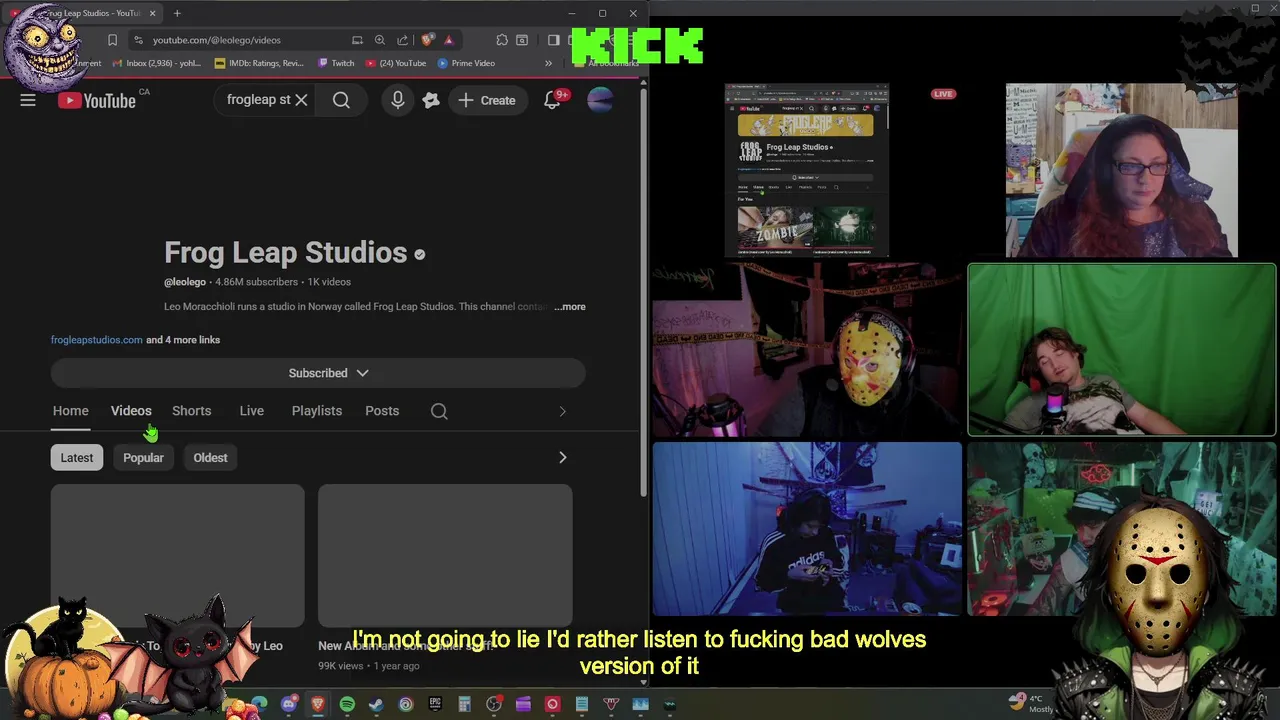Viewport: 1280px width, 720px height.
Task: Open the account avatar menu
Action: point(600,100)
